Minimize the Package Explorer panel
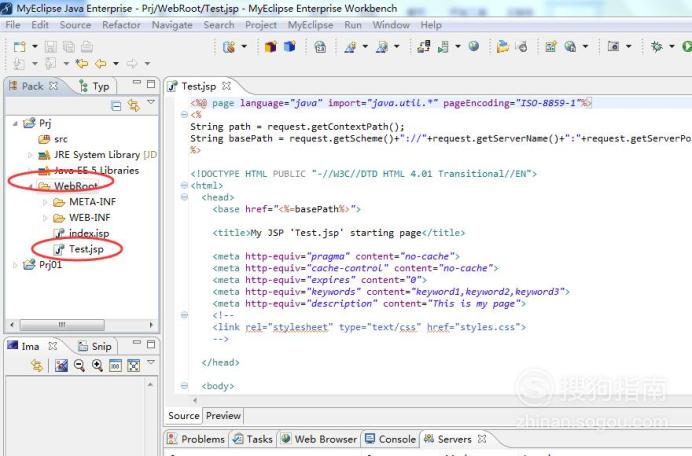This screenshot has height=456, width=692. point(137,83)
